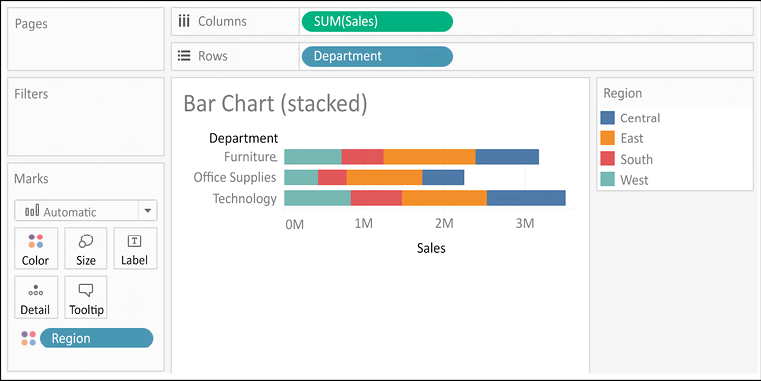Click color dots icon beside Region pill
This screenshot has width=761, height=381.
[29, 338]
